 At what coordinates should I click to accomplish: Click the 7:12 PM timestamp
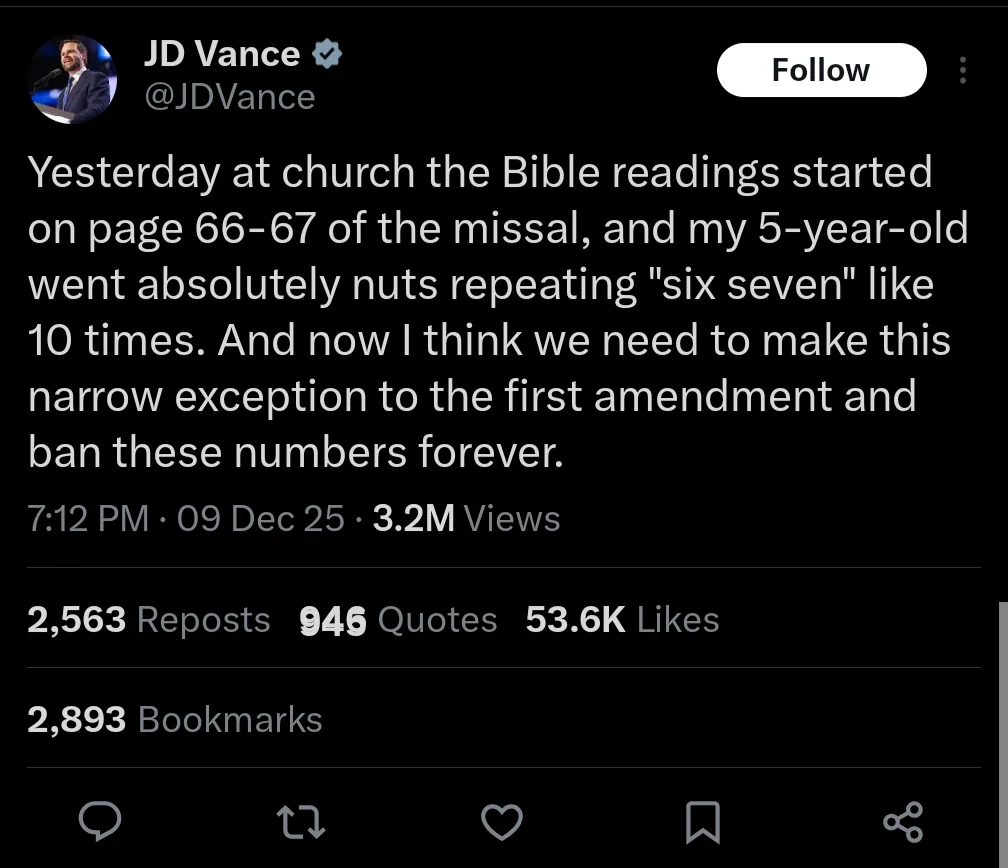click(x=88, y=518)
